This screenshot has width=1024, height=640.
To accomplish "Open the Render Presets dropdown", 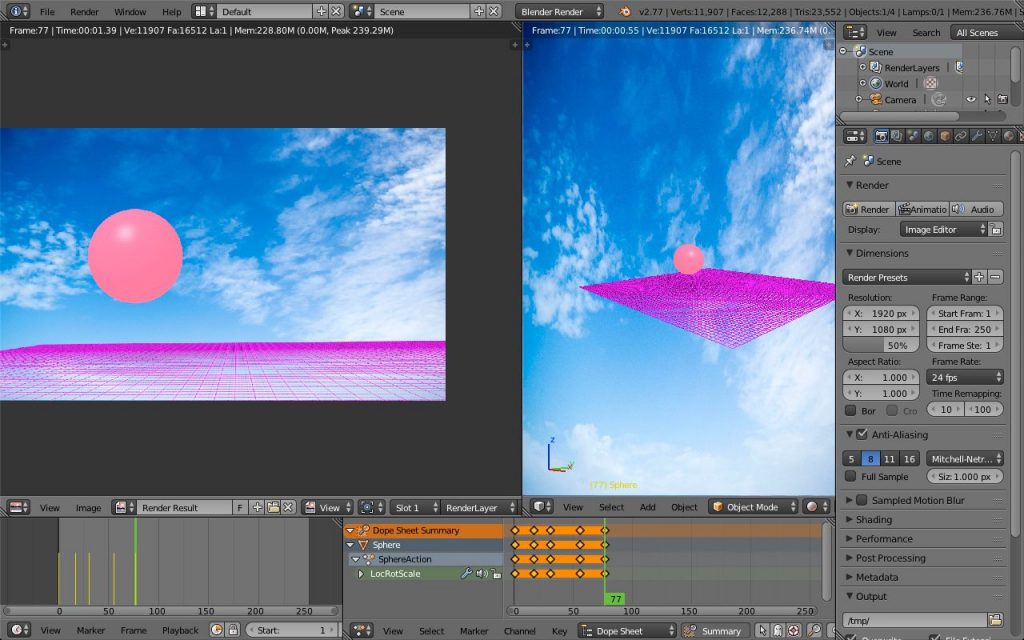I will point(905,276).
